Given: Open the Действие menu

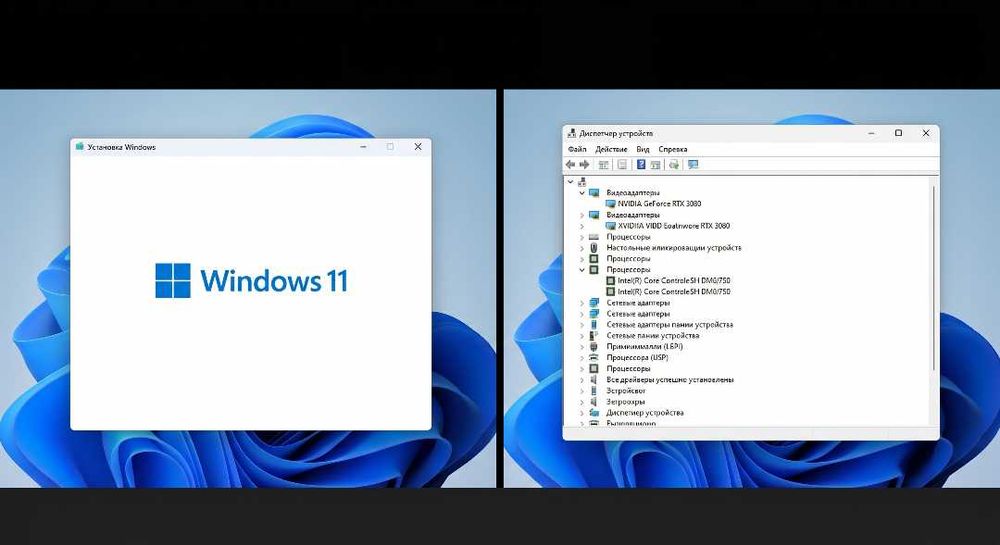Looking at the screenshot, I should tap(611, 149).
